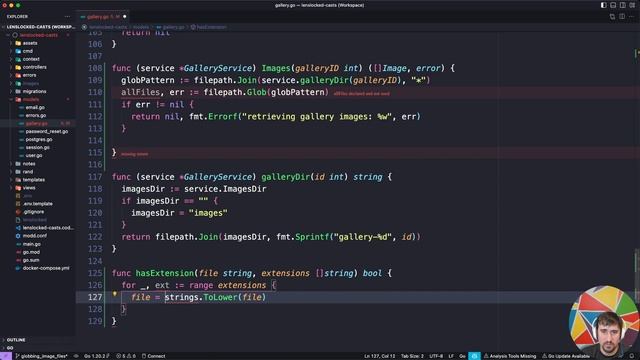
Task: Open the .gitignore file
Action: [x=33, y=212]
